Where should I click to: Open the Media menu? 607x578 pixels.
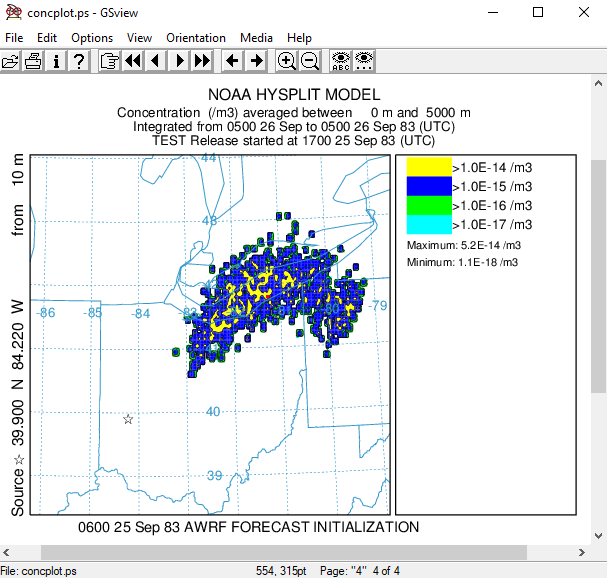point(256,38)
